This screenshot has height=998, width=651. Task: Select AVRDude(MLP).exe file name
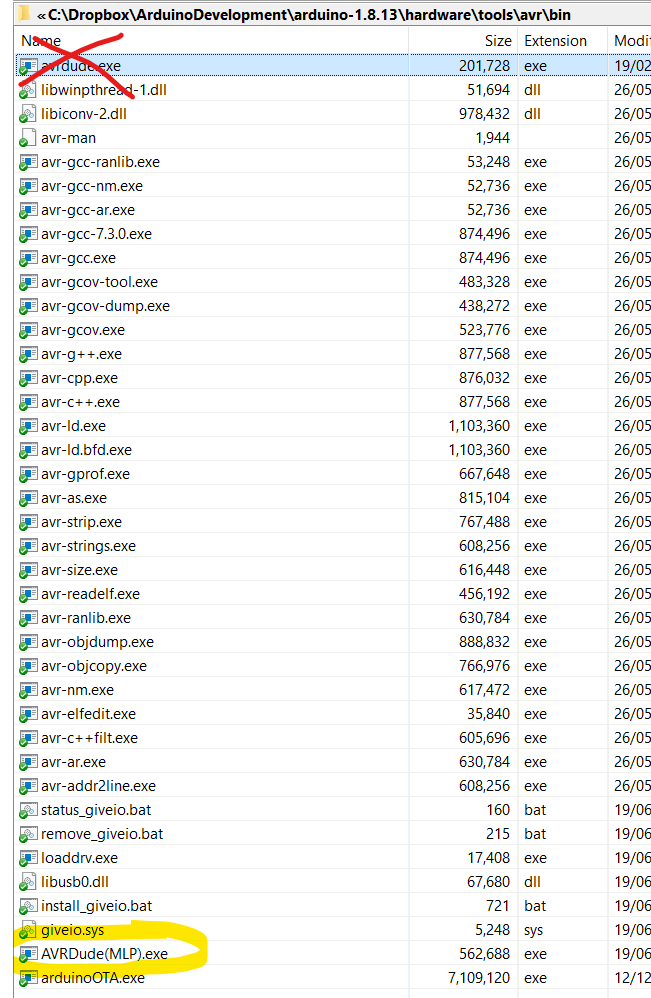pyautogui.click(x=104, y=955)
